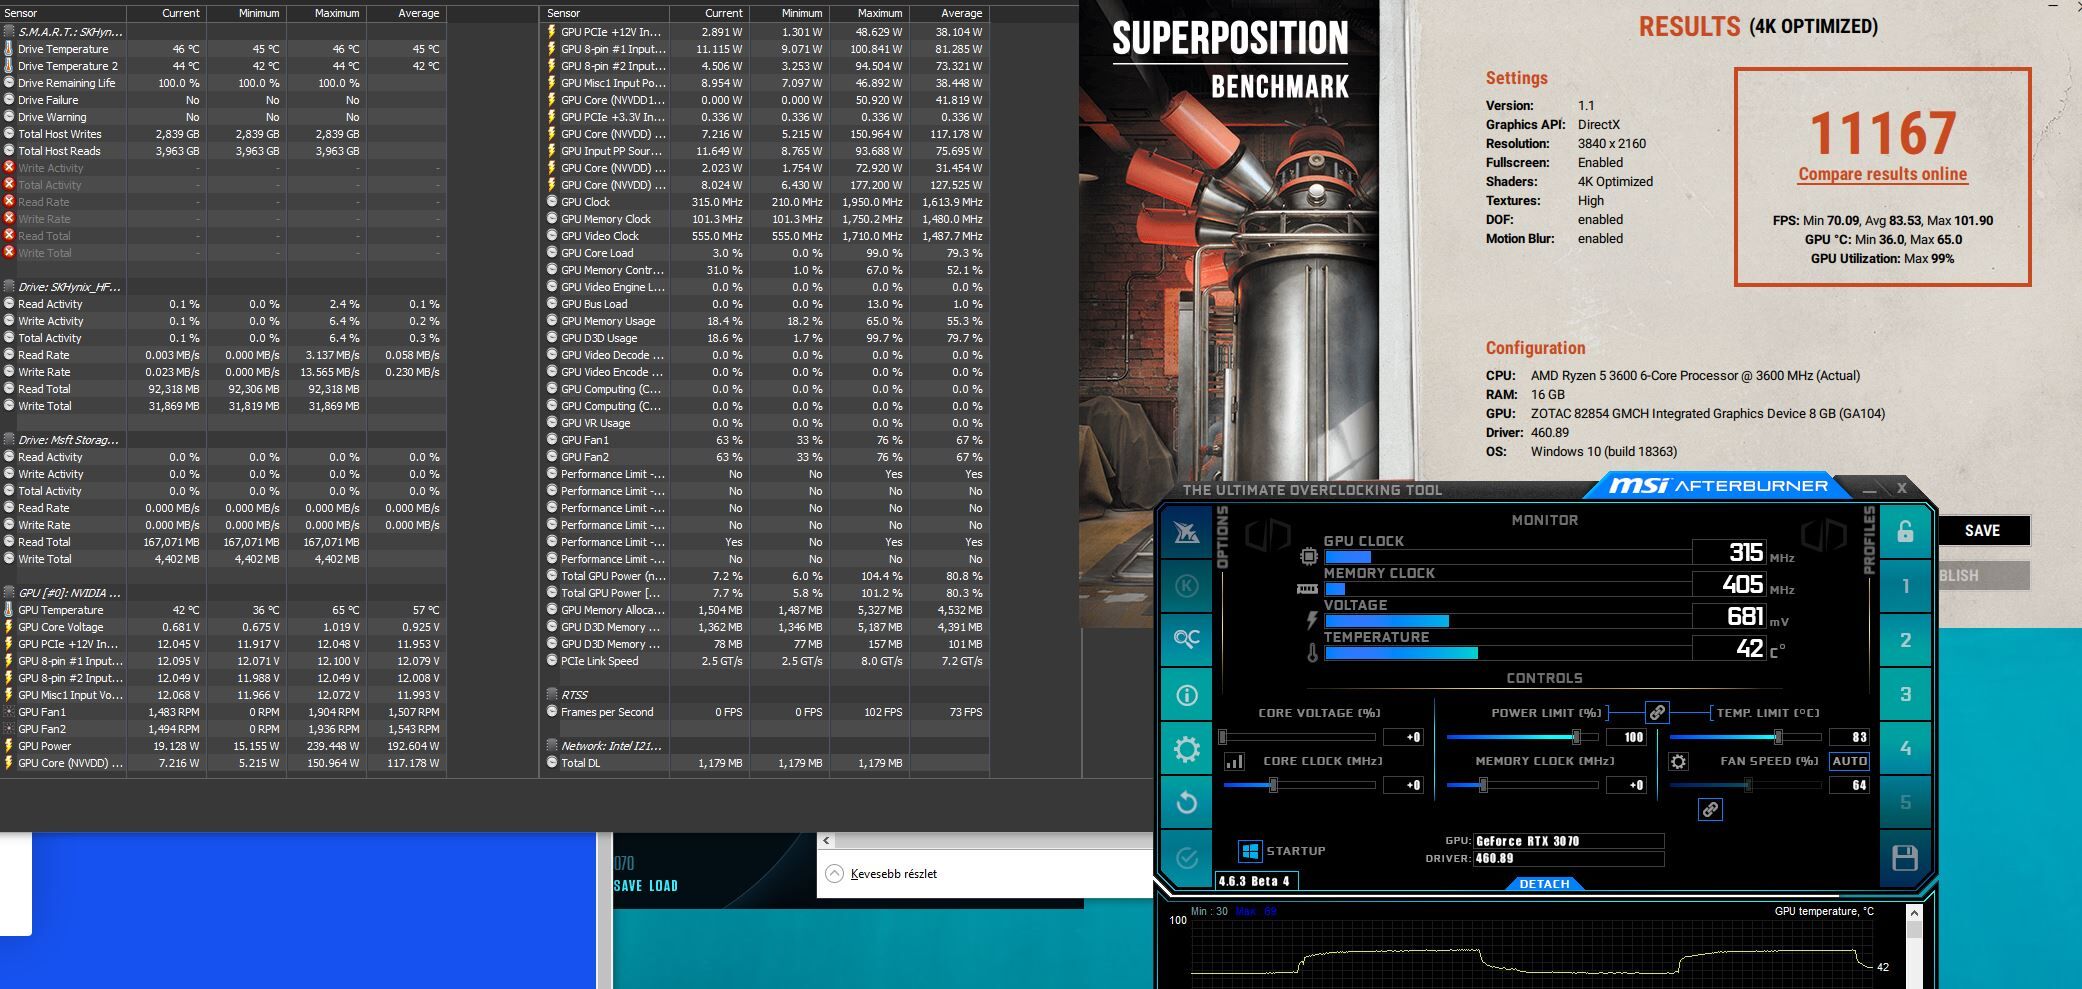
Task: Click the Afterburner version 4.6.3 Beta 4 label
Action: click(x=1257, y=881)
